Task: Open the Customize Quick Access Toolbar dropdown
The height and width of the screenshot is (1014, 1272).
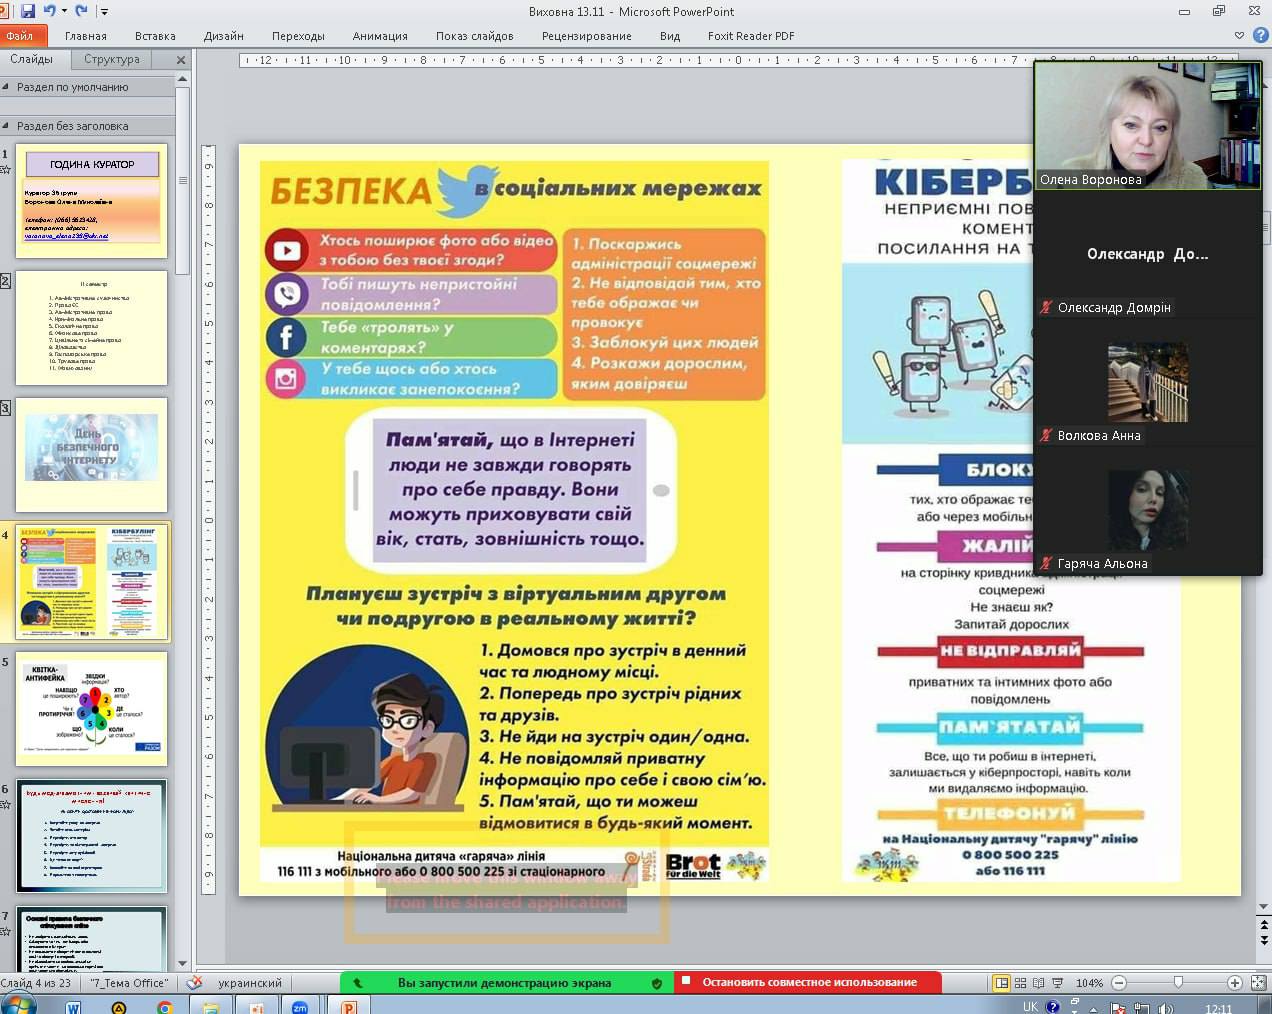Action: coord(104,12)
